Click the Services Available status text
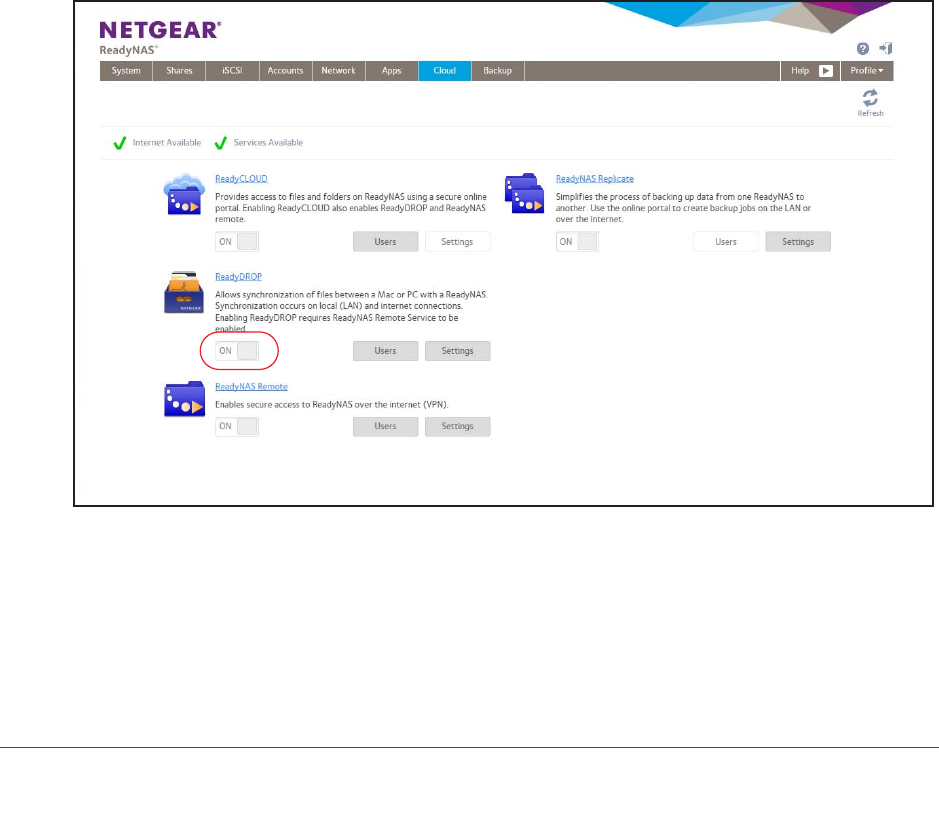Image resolution: width=939 pixels, height=817 pixels. click(268, 143)
